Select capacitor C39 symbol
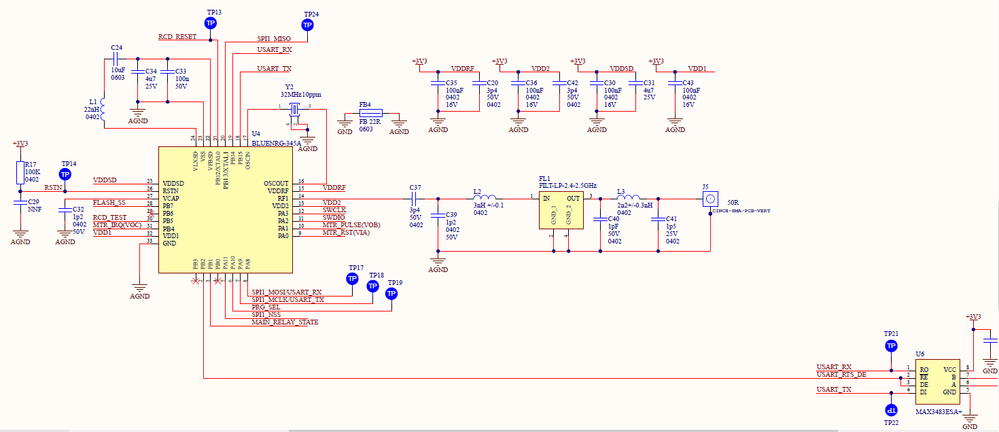Screen dimensions: 999x432 point(438,216)
